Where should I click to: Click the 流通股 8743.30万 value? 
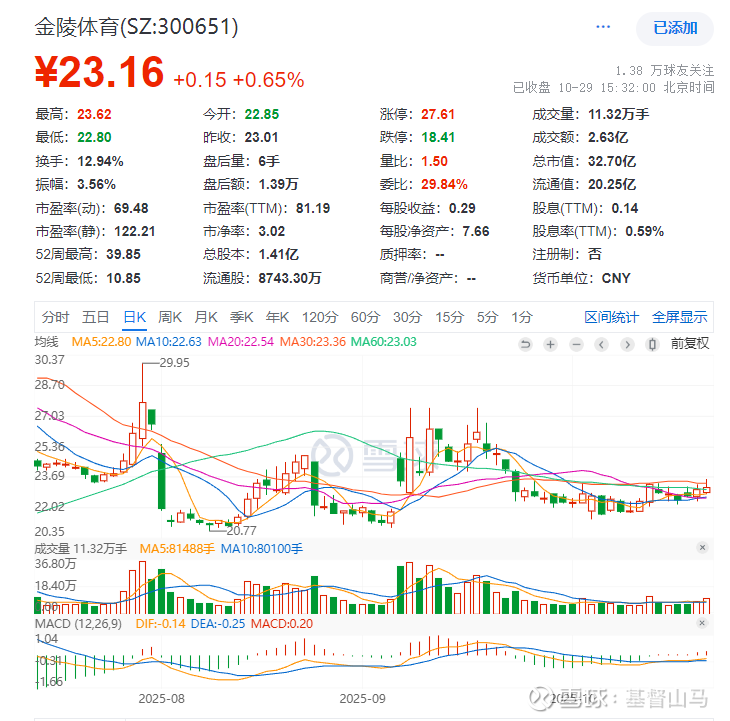coord(290,278)
